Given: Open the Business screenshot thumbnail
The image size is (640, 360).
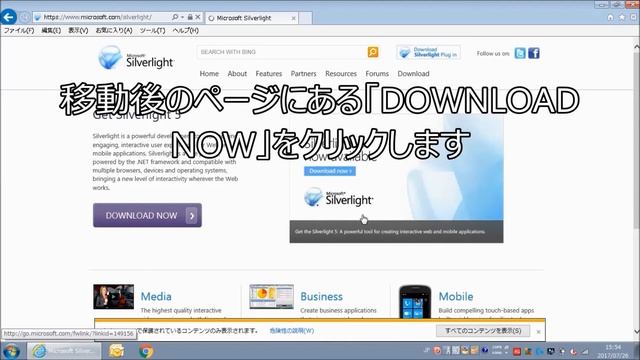Looking at the screenshot, I should [271, 297].
